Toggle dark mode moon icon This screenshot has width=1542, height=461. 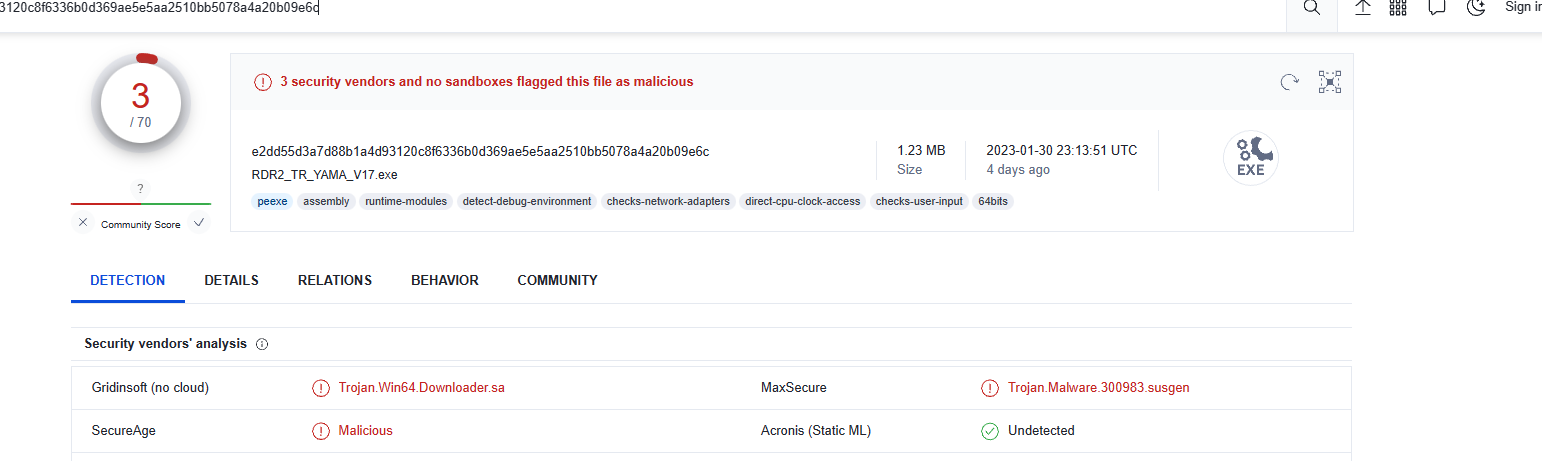pyautogui.click(x=1476, y=8)
